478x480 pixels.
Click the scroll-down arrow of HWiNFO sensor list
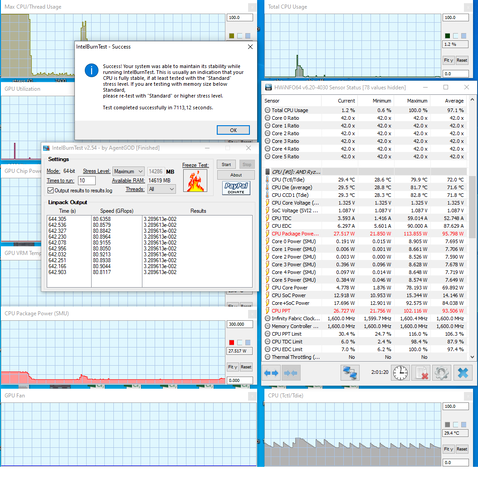pos(472,357)
